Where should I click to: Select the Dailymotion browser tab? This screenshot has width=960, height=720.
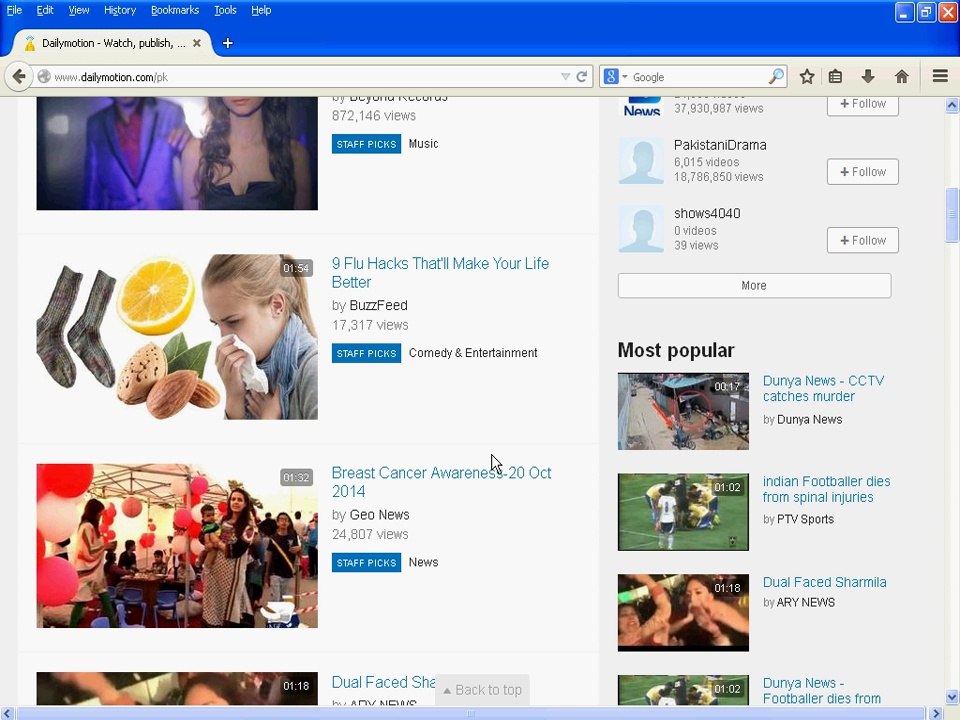click(x=112, y=43)
